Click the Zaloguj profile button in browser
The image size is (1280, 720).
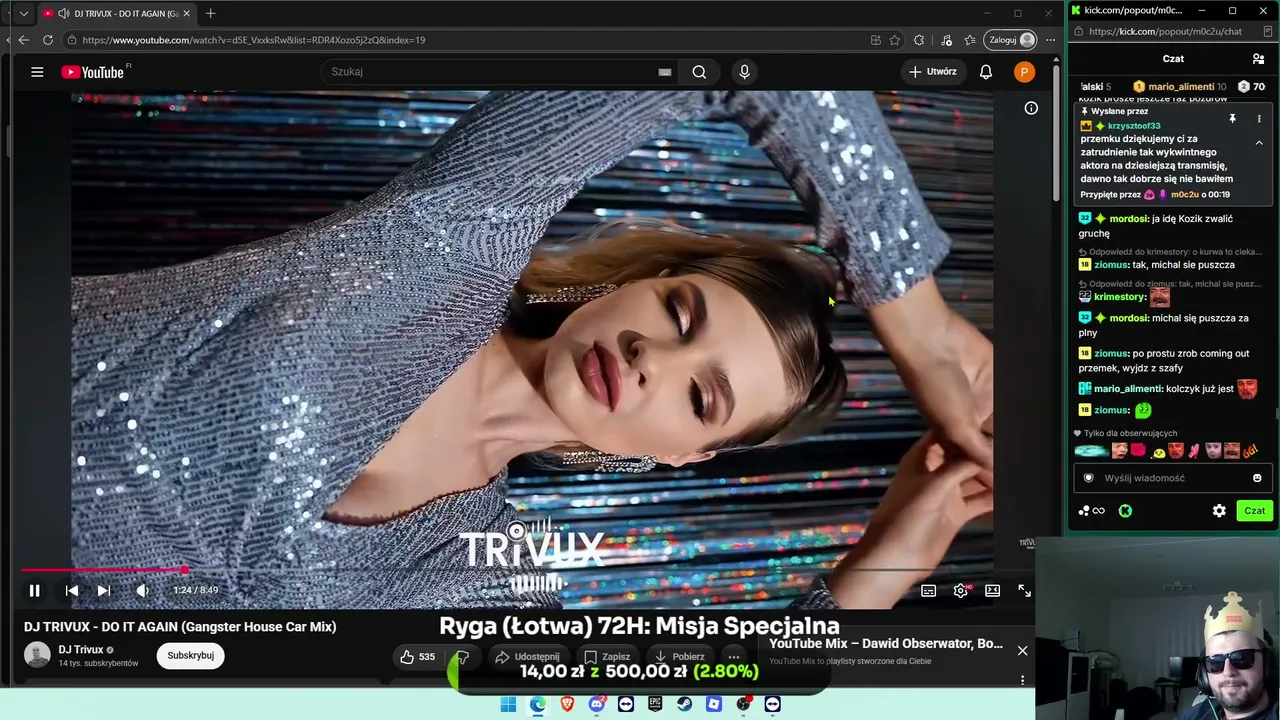coord(1012,40)
